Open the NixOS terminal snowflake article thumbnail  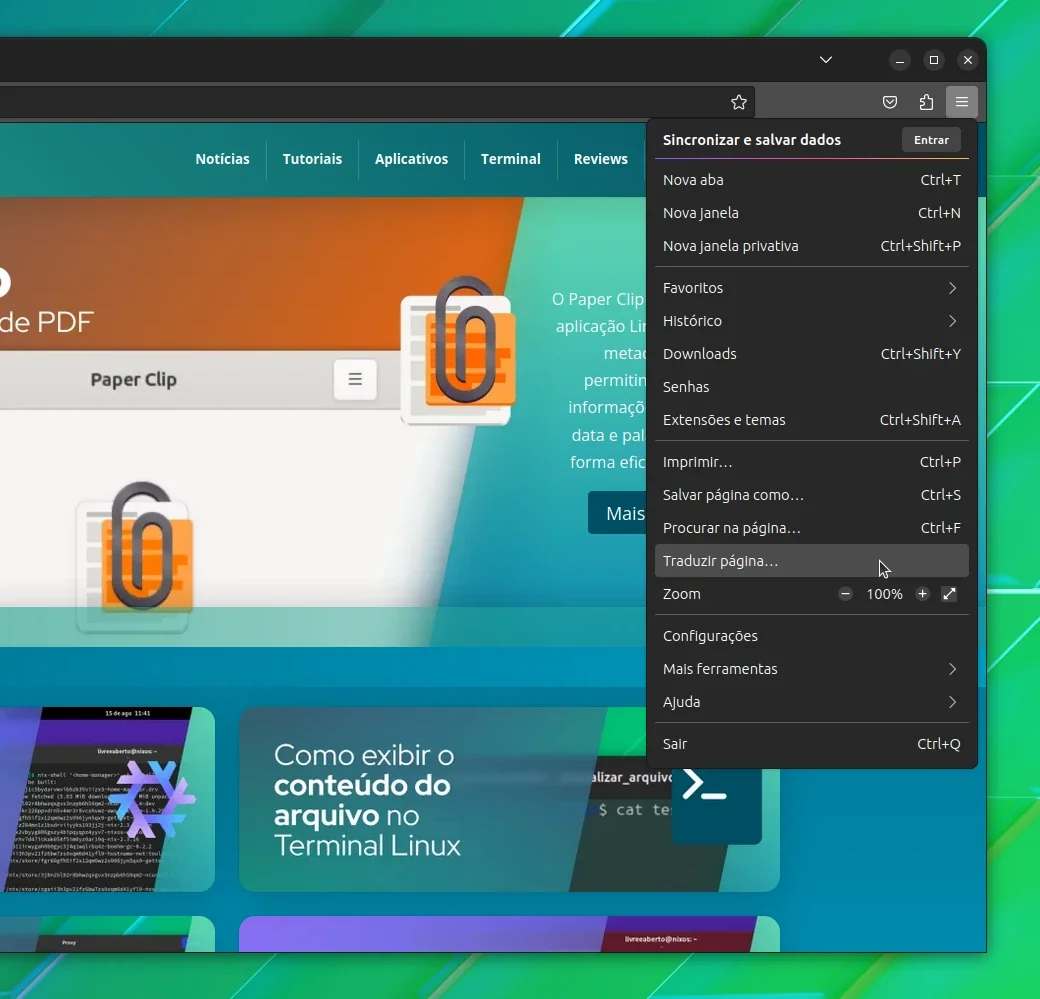click(106, 799)
